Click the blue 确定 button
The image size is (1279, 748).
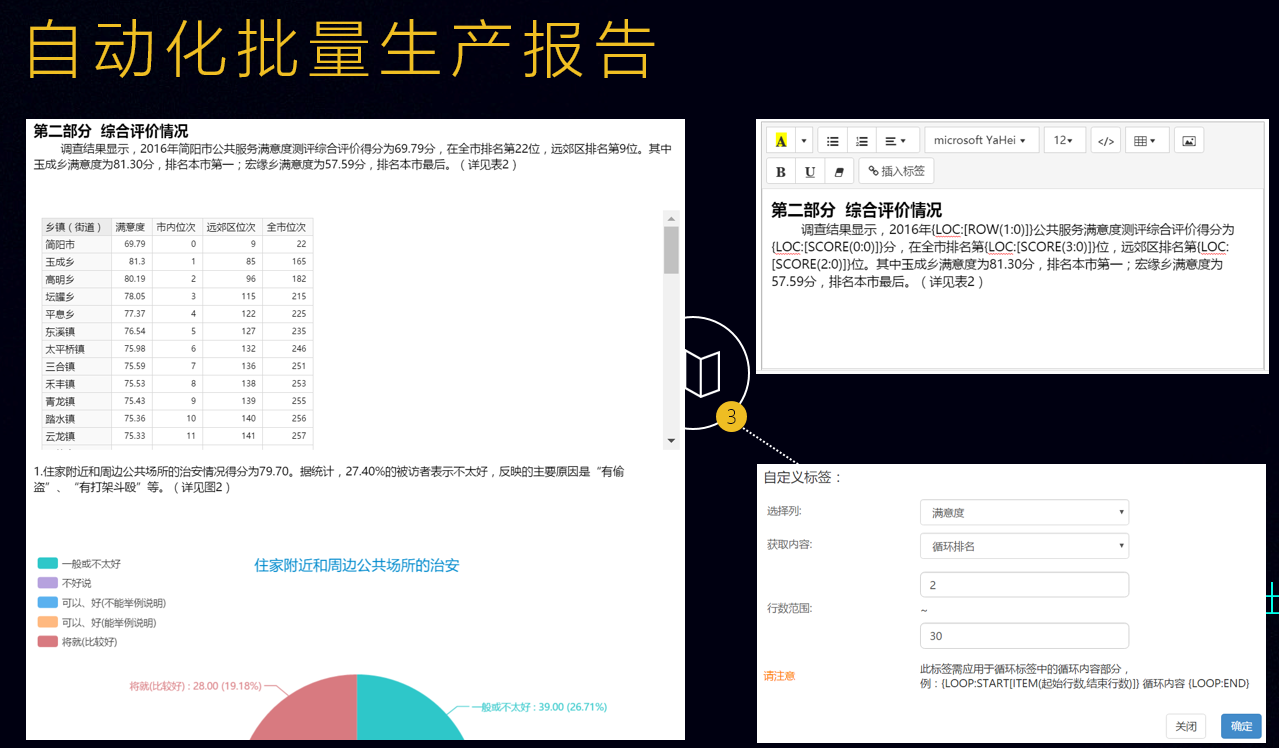1241,726
